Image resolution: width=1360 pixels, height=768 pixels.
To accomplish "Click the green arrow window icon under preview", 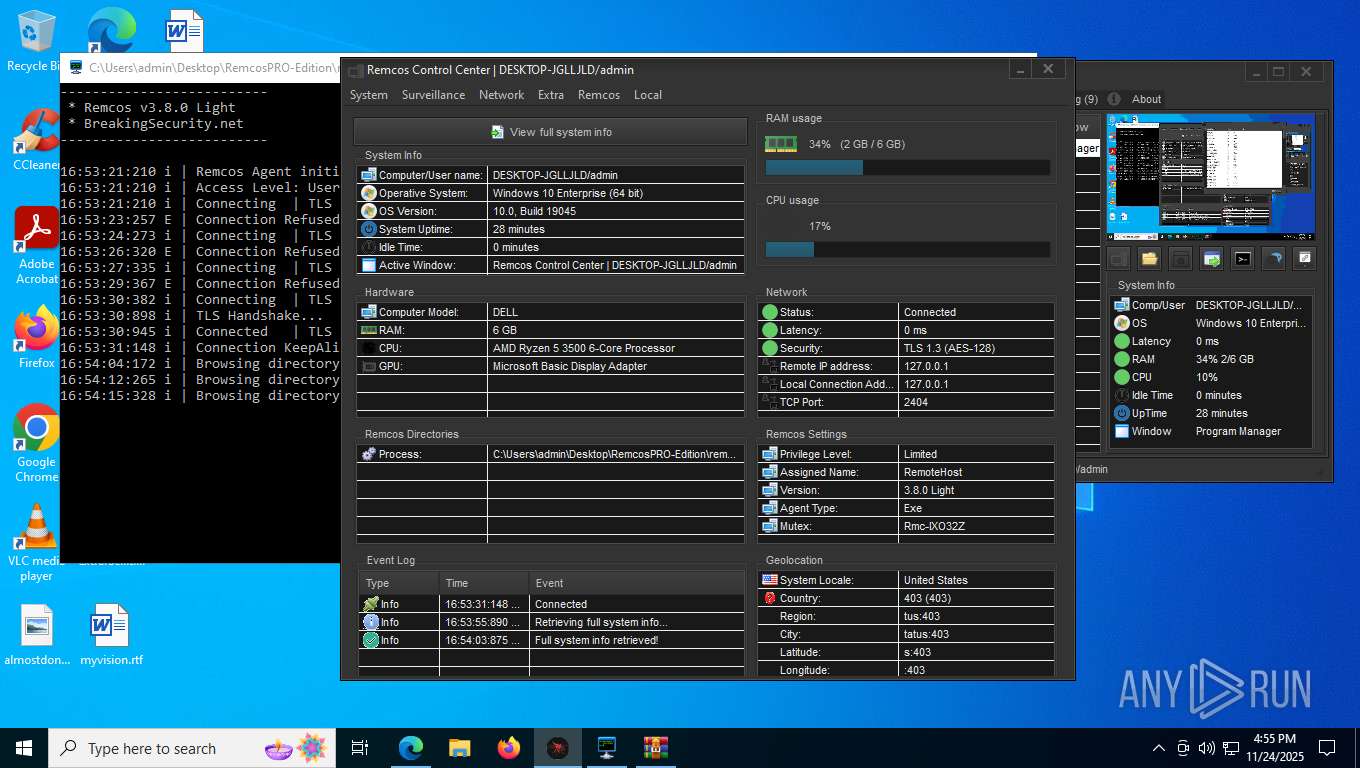I will coord(1211,259).
